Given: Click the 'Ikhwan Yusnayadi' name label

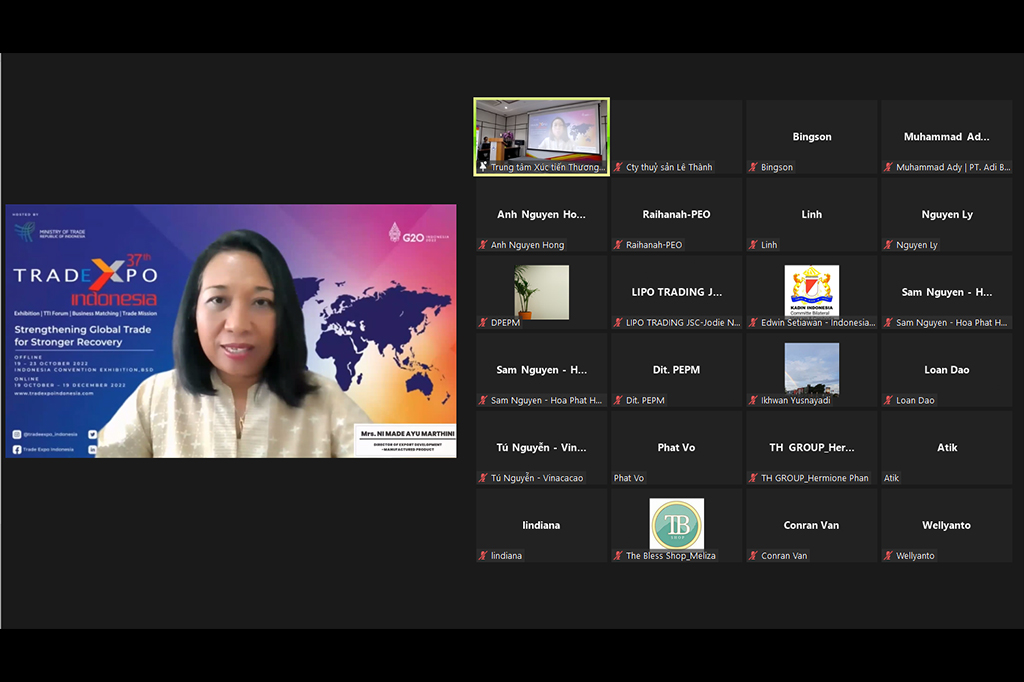Looking at the screenshot, I should click(x=796, y=400).
